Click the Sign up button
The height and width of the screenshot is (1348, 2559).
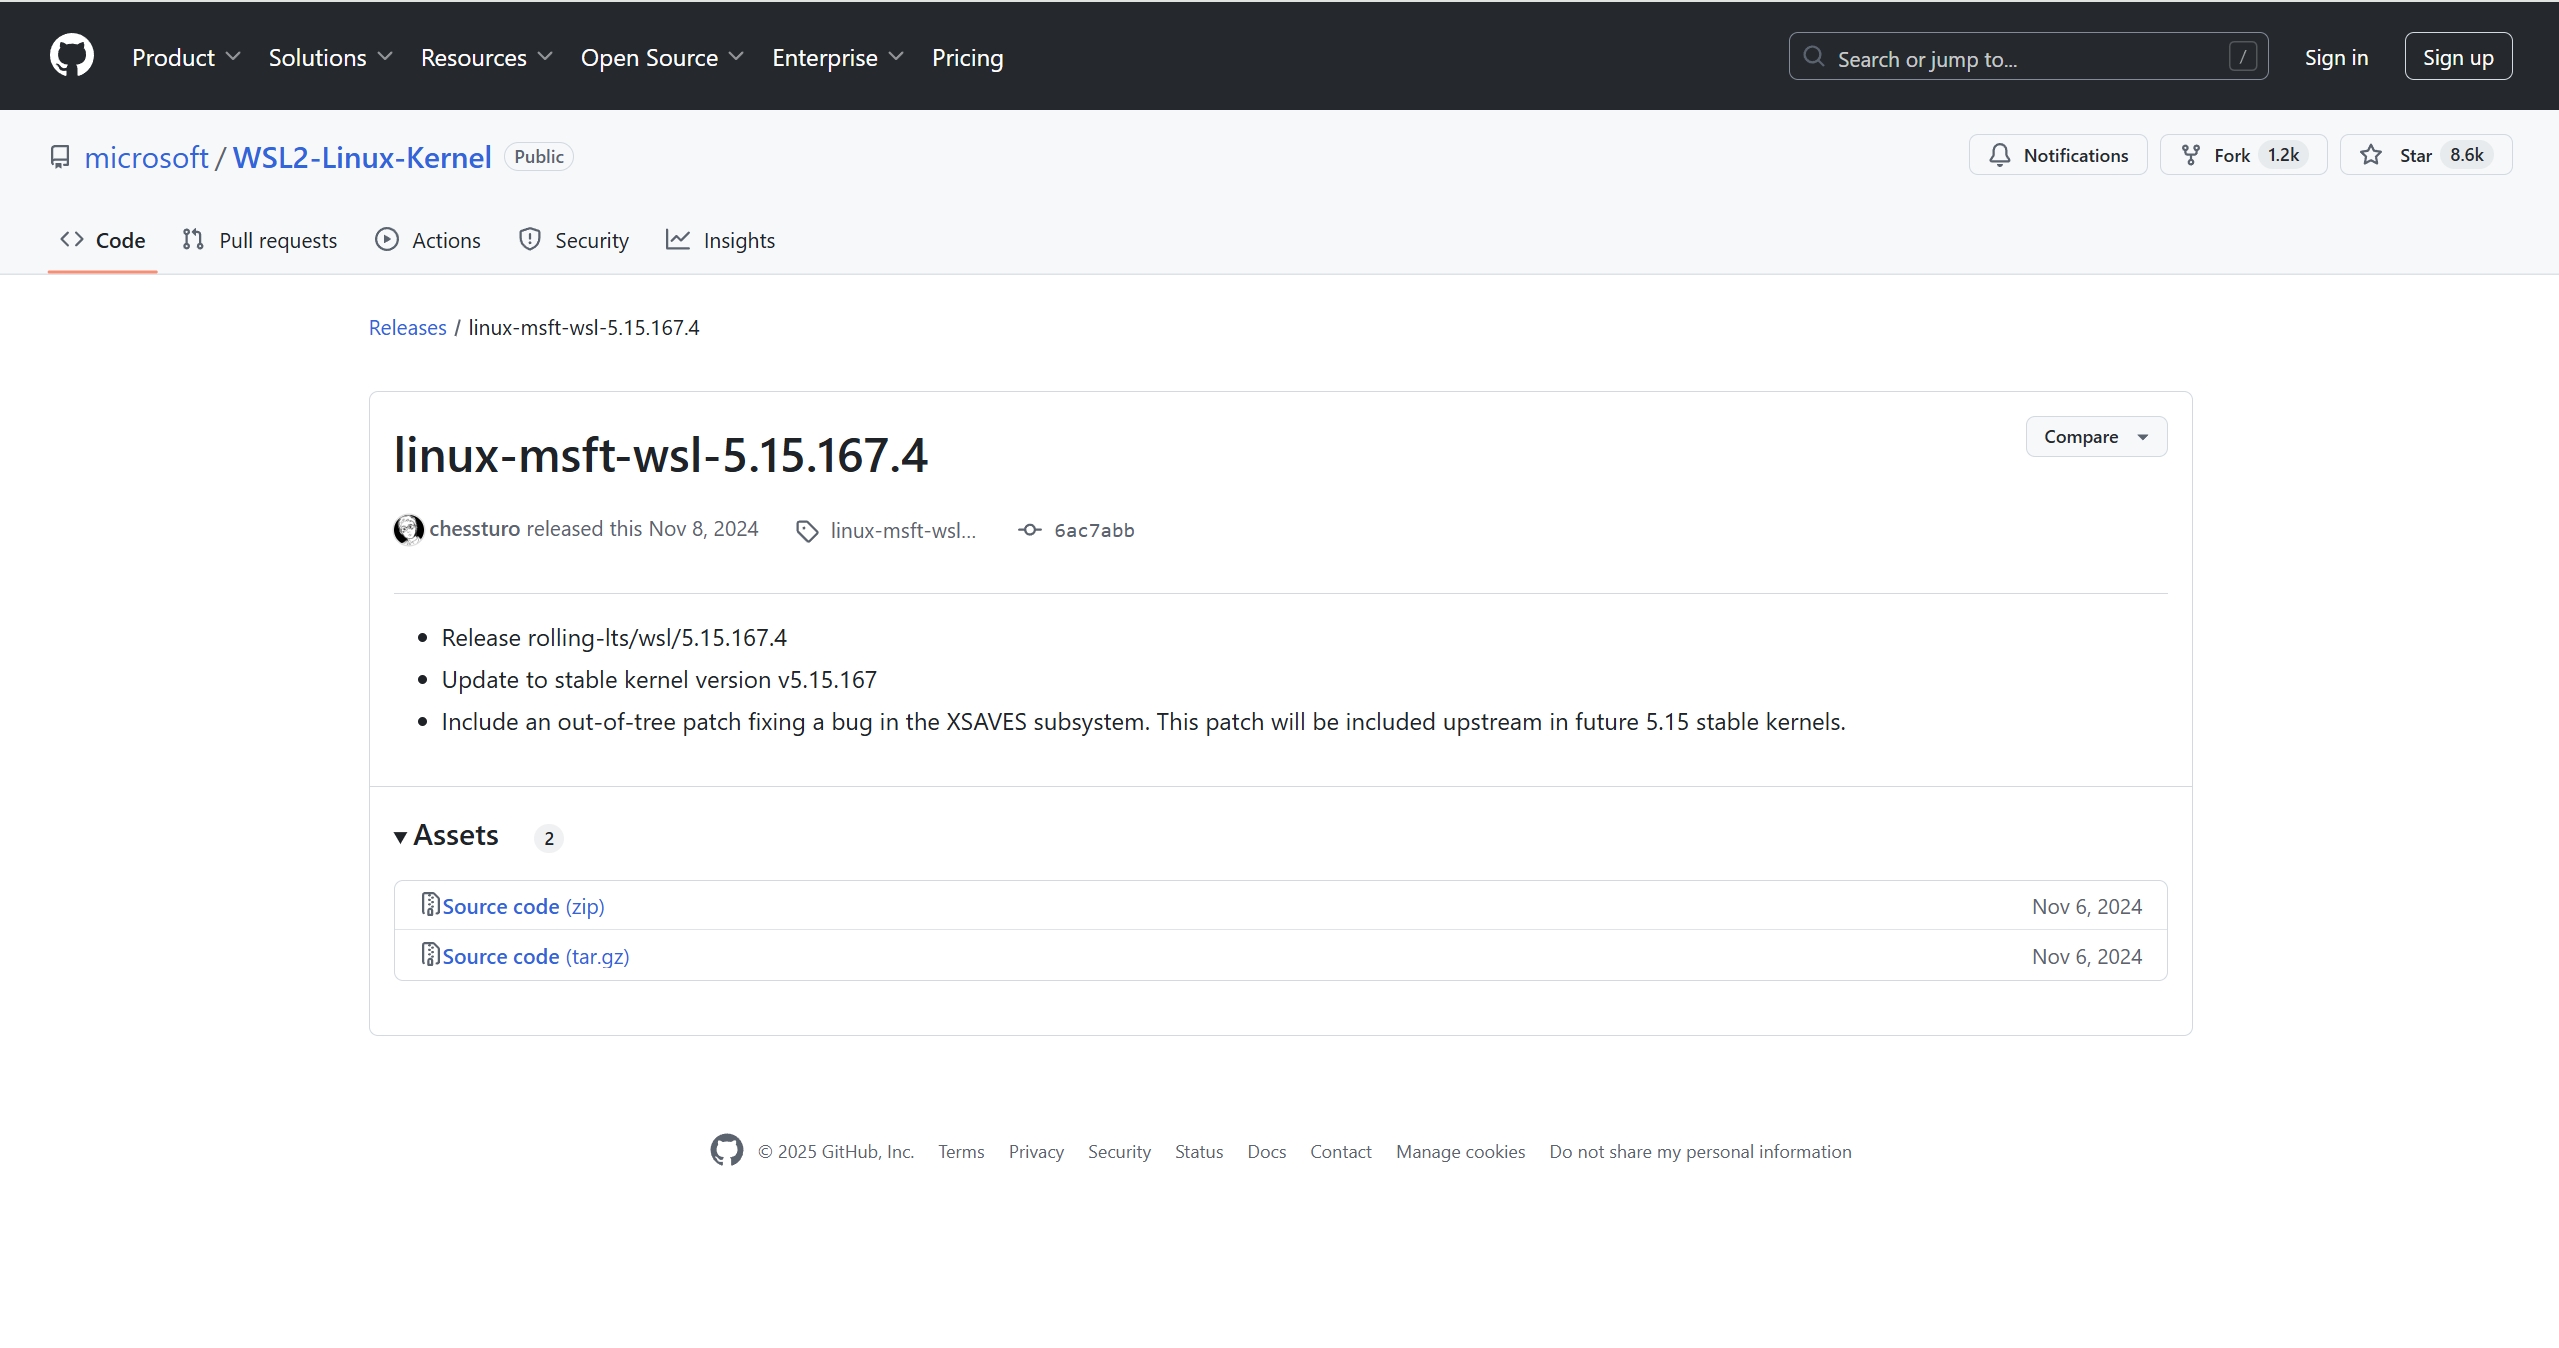2458,57
